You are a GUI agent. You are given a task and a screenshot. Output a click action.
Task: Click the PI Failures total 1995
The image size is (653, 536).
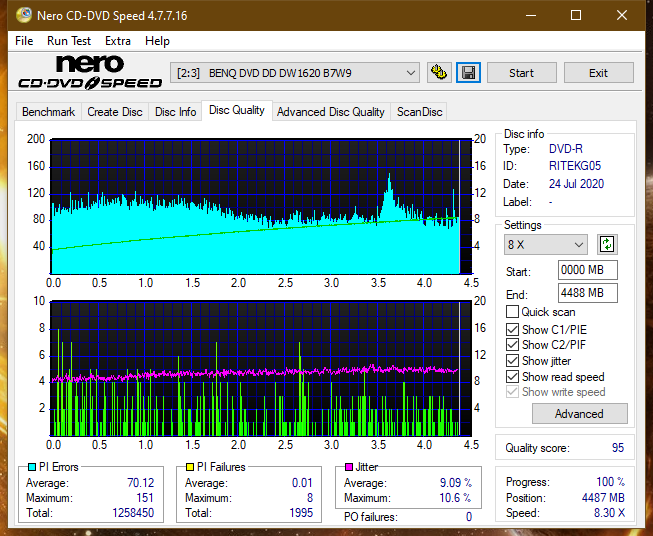click(301, 513)
